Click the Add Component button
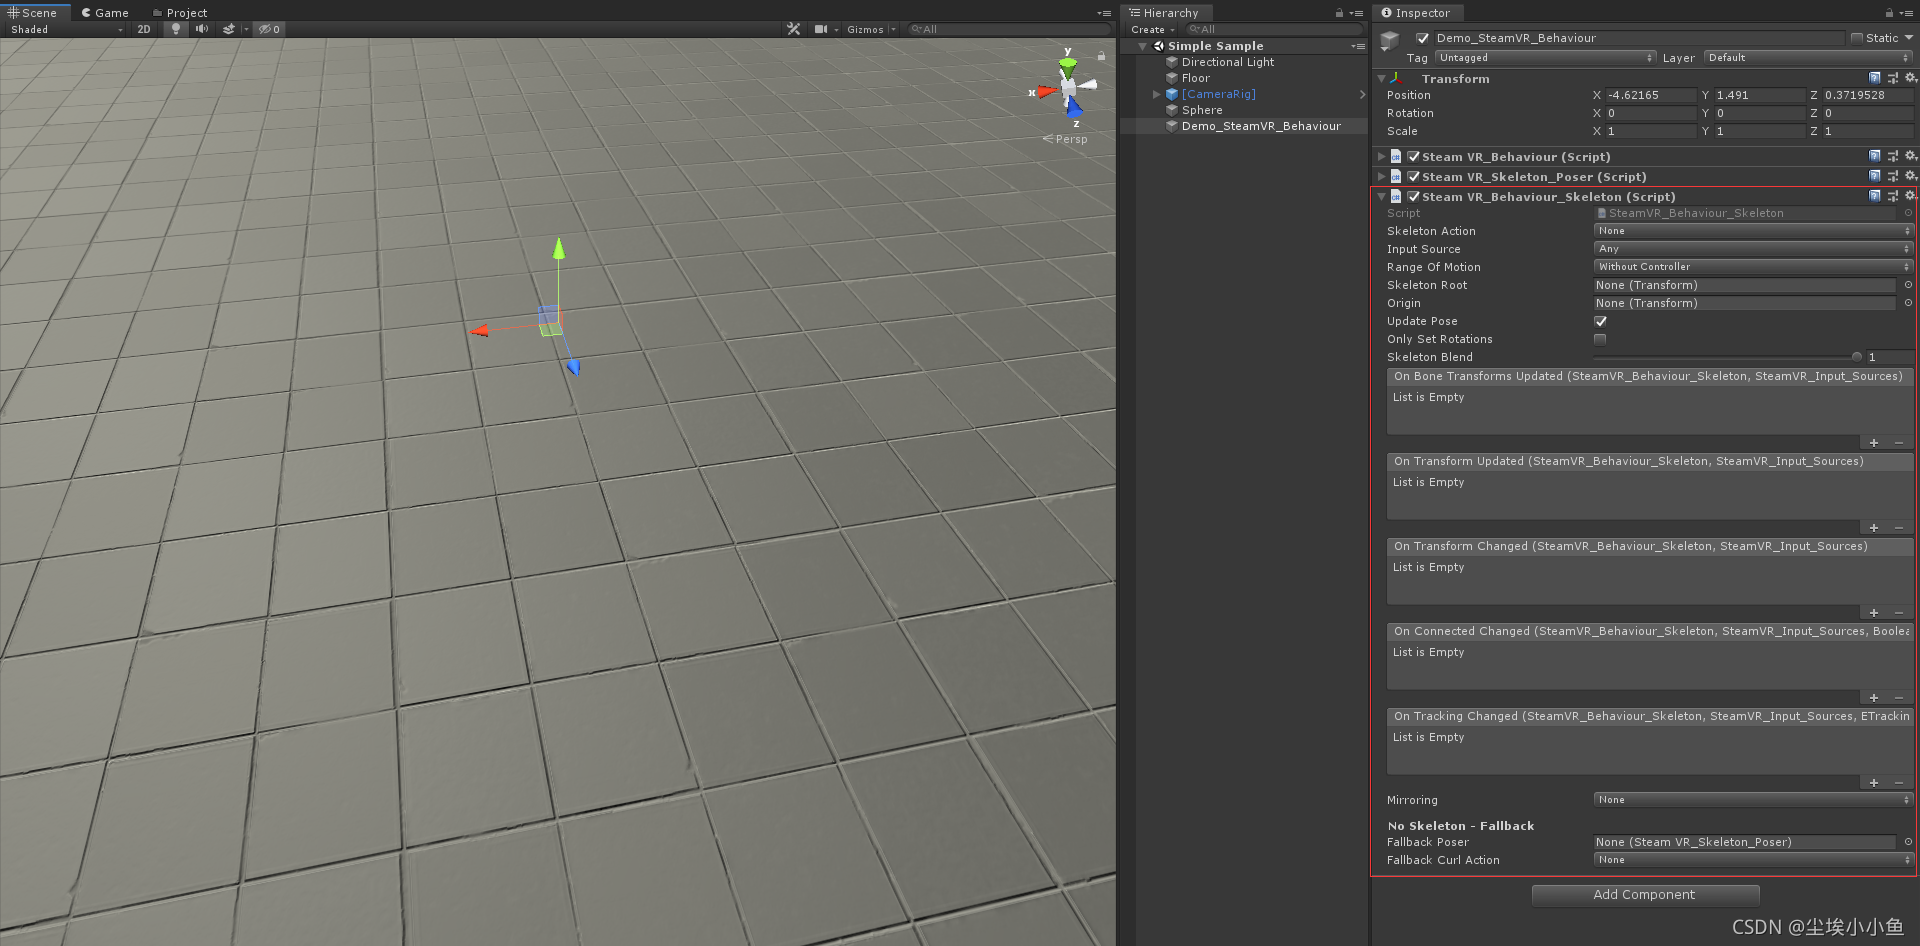Image resolution: width=1920 pixels, height=946 pixels. click(1645, 895)
